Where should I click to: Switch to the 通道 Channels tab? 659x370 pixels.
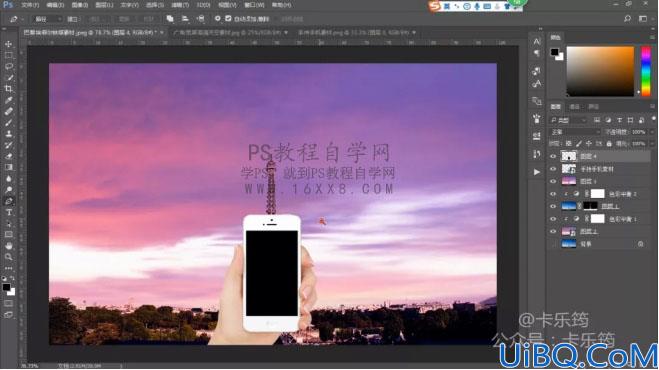point(575,107)
